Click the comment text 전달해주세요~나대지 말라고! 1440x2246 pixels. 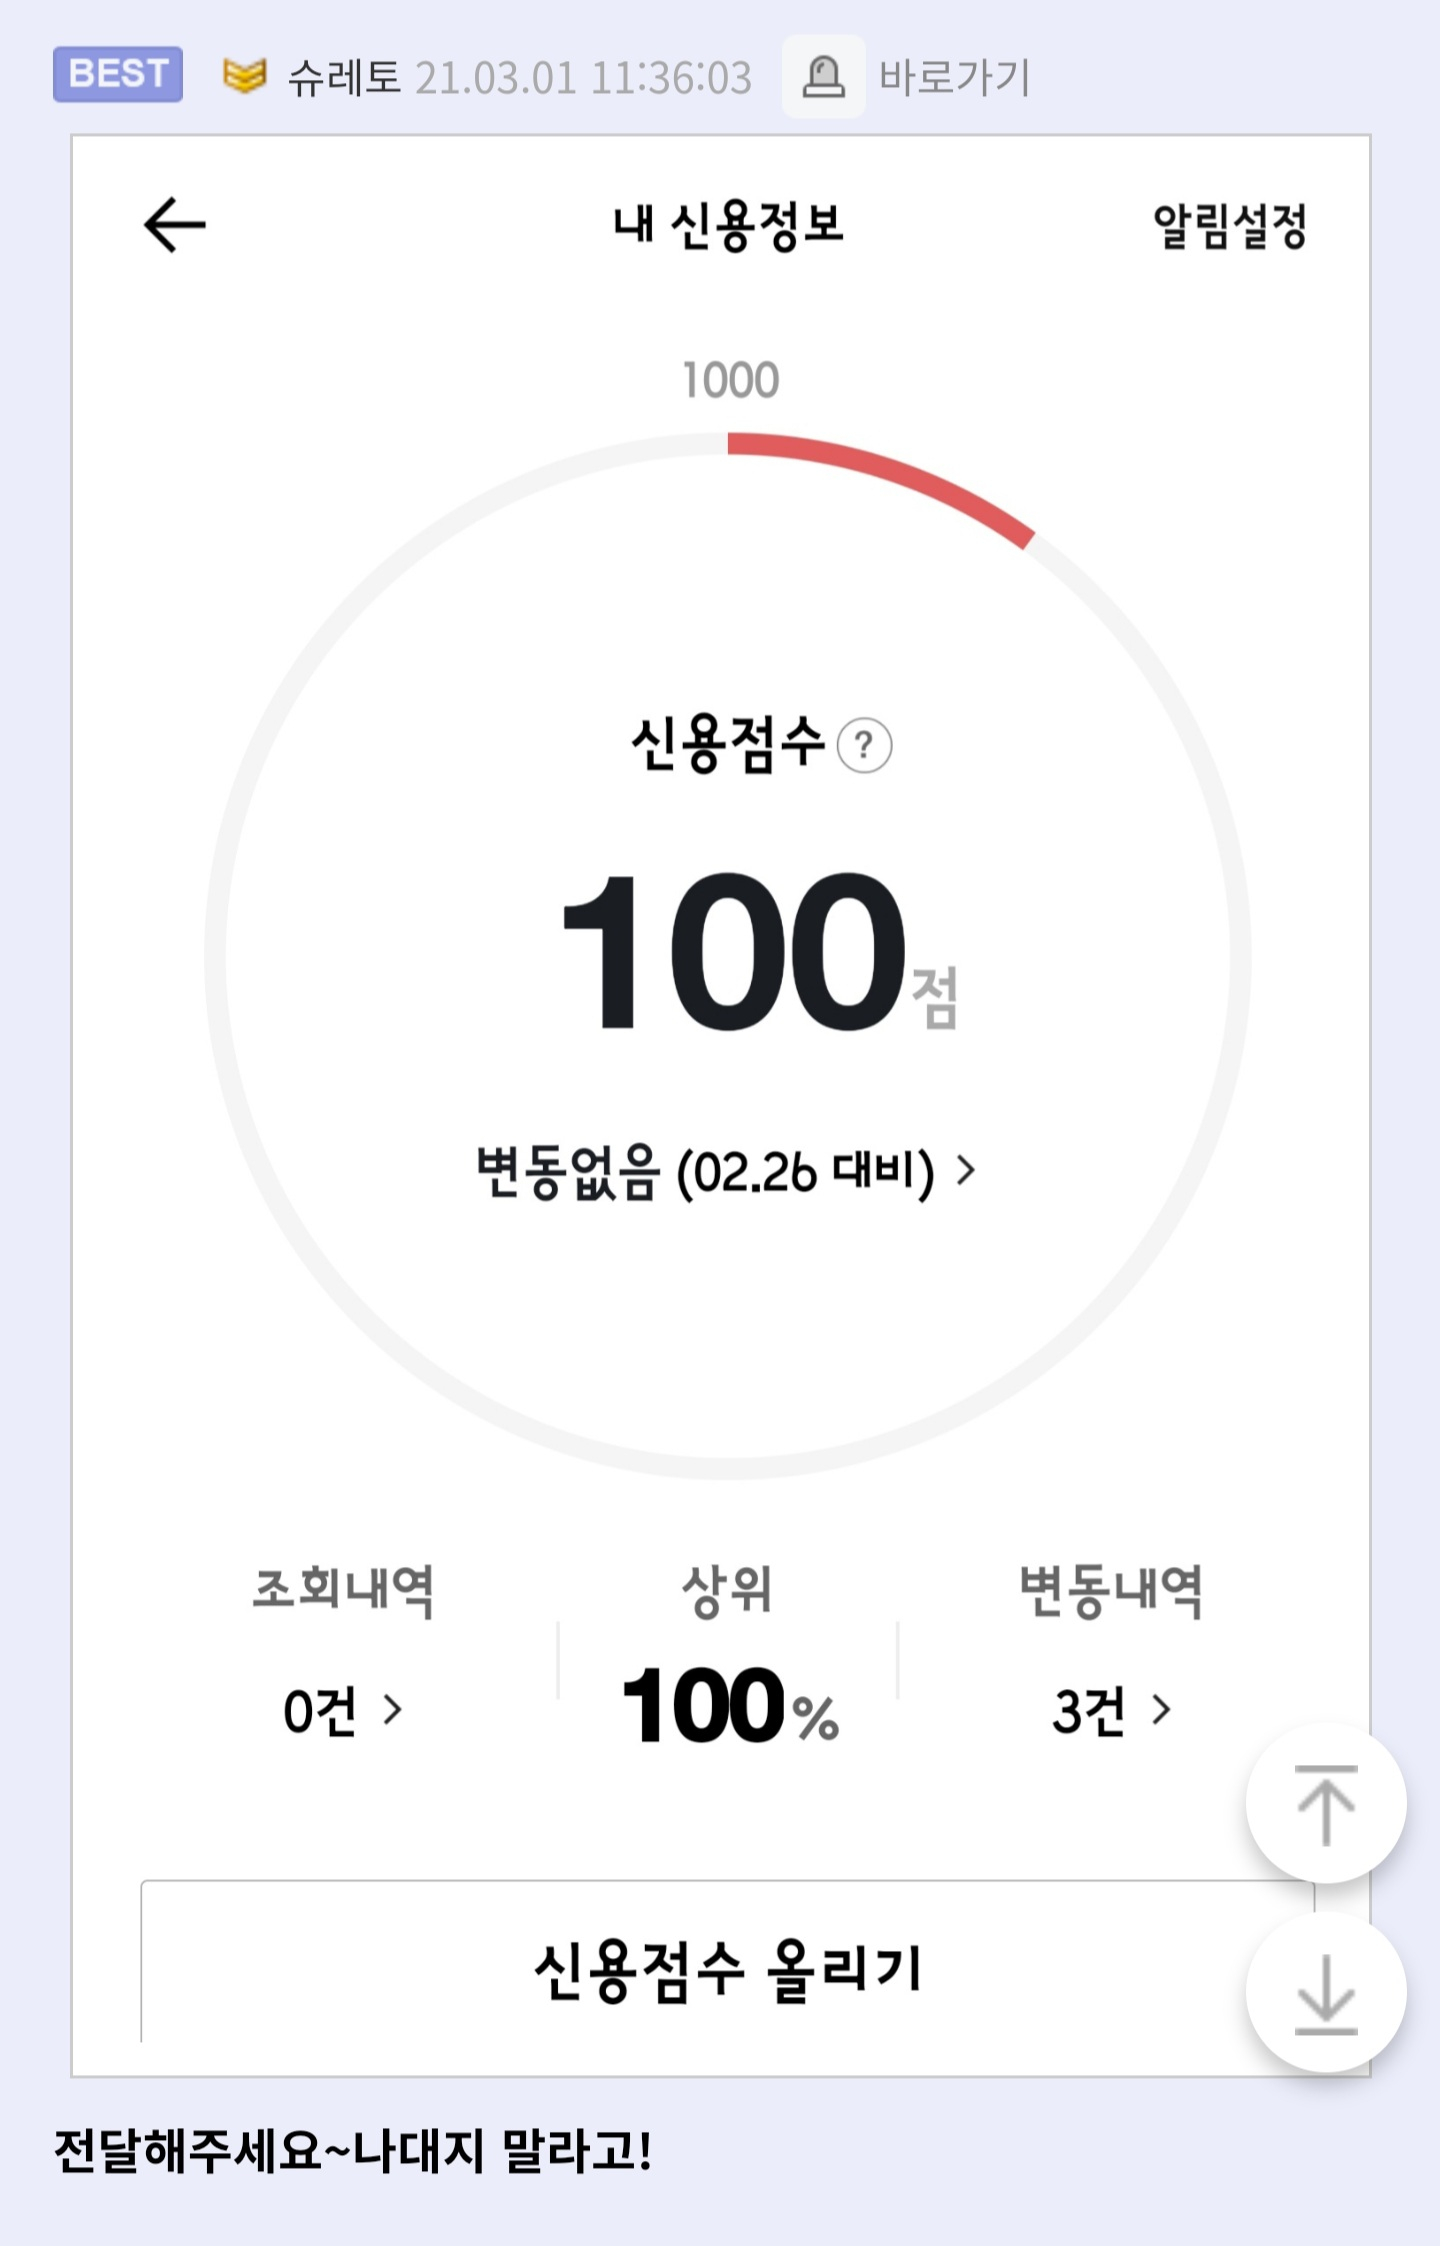[x=354, y=2151]
